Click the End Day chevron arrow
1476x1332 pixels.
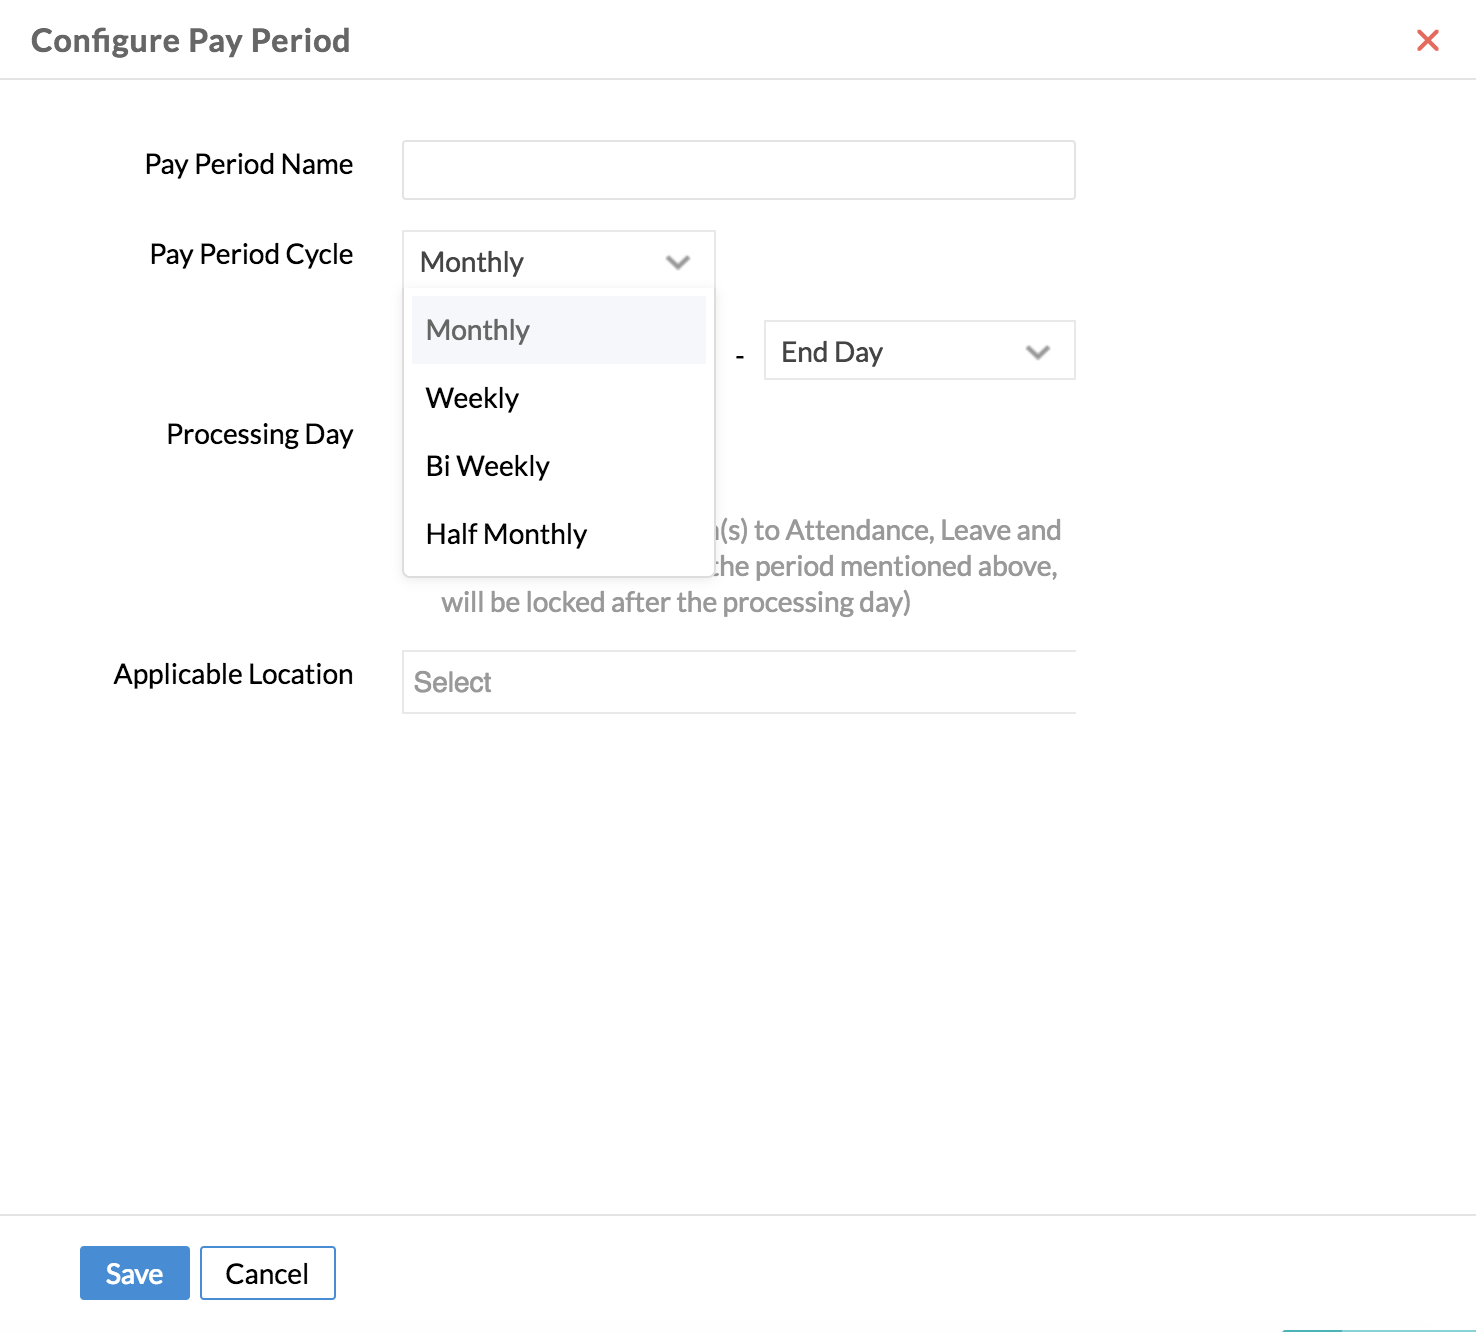[x=1038, y=352]
